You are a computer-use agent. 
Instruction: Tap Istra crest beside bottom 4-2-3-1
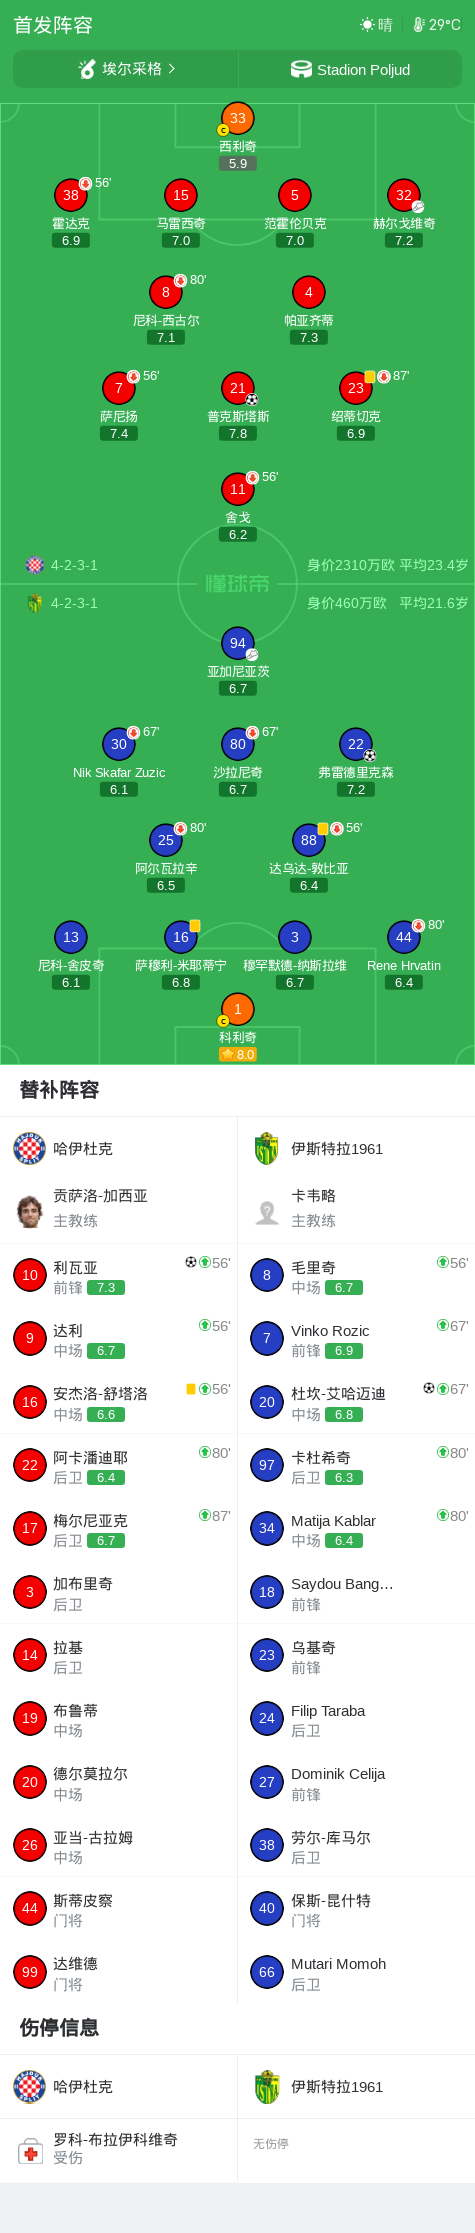(35, 603)
